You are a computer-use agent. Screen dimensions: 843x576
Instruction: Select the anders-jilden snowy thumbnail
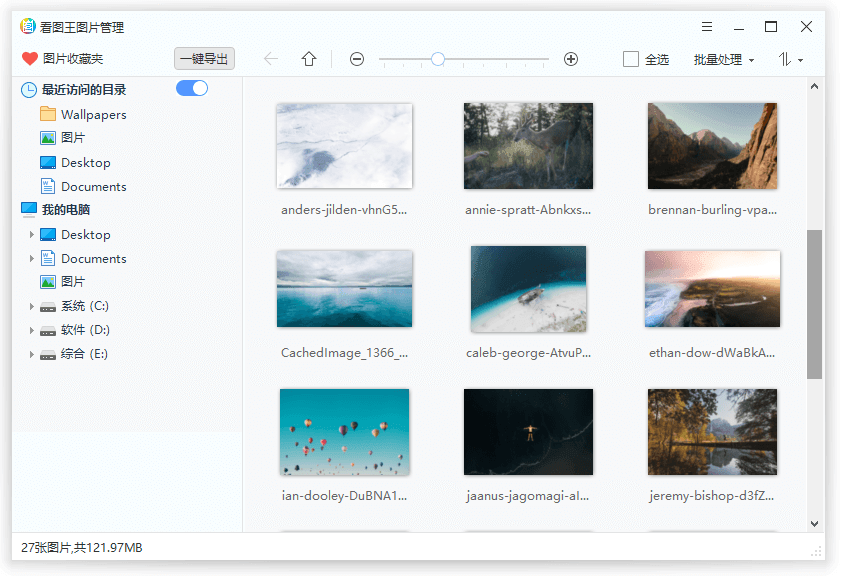[x=345, y=146]
